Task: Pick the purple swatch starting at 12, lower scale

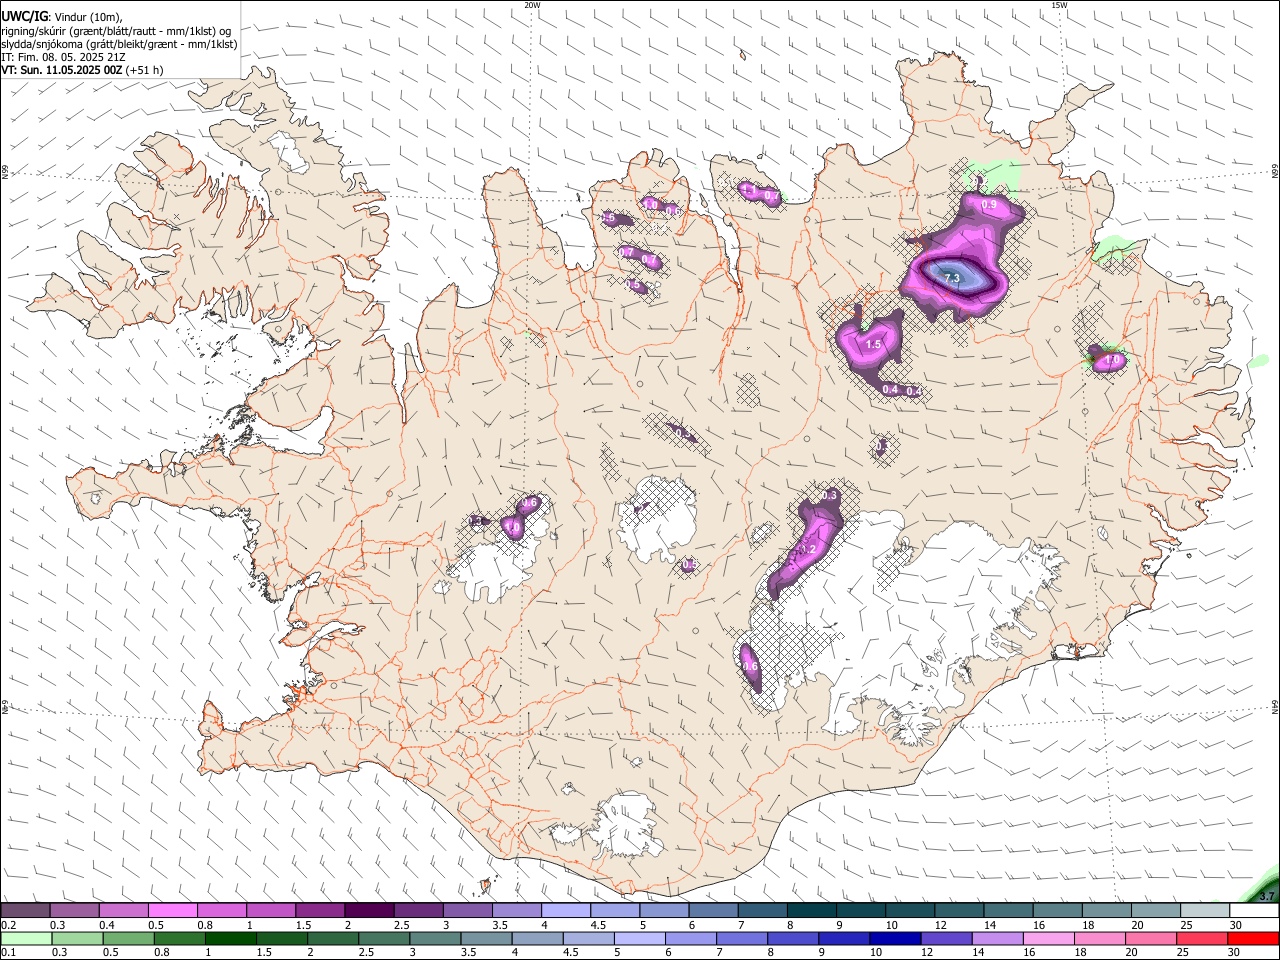Action: tap(945, 938)
